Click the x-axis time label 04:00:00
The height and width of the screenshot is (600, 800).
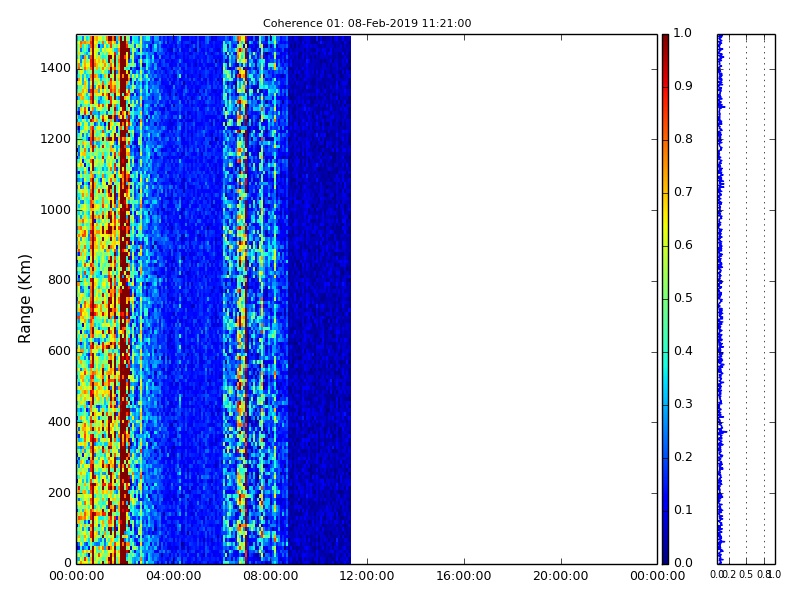tap(173, 576)
